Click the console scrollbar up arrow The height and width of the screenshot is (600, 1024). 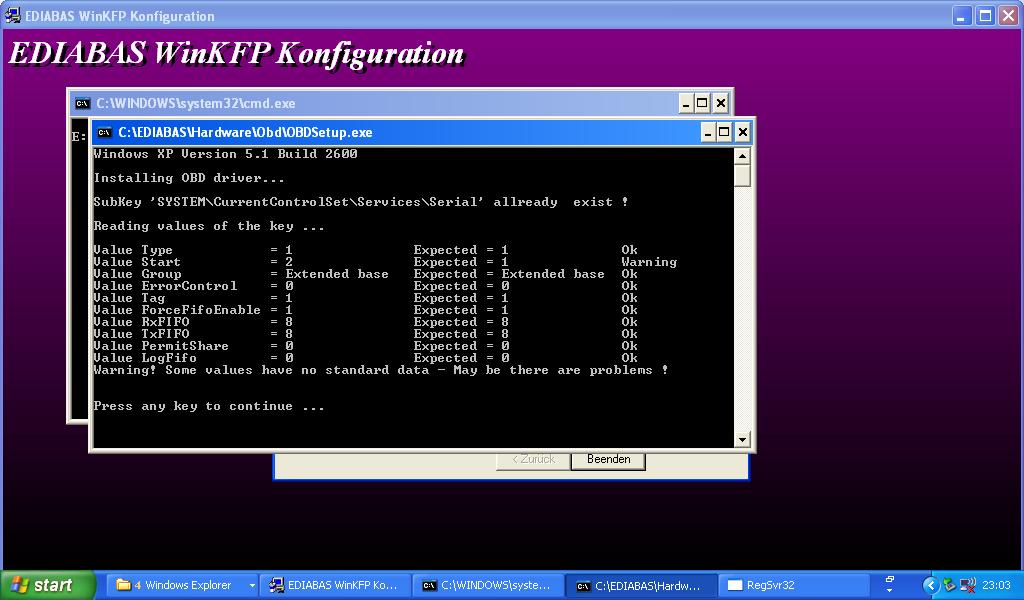point(742,156)
